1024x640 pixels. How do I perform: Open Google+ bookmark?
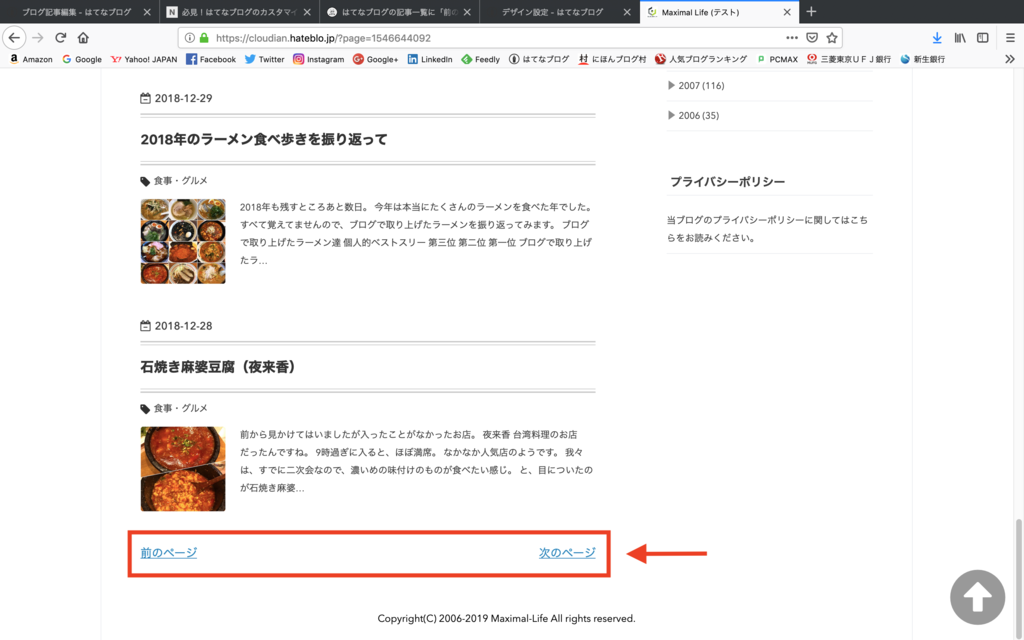pos(376,59)
